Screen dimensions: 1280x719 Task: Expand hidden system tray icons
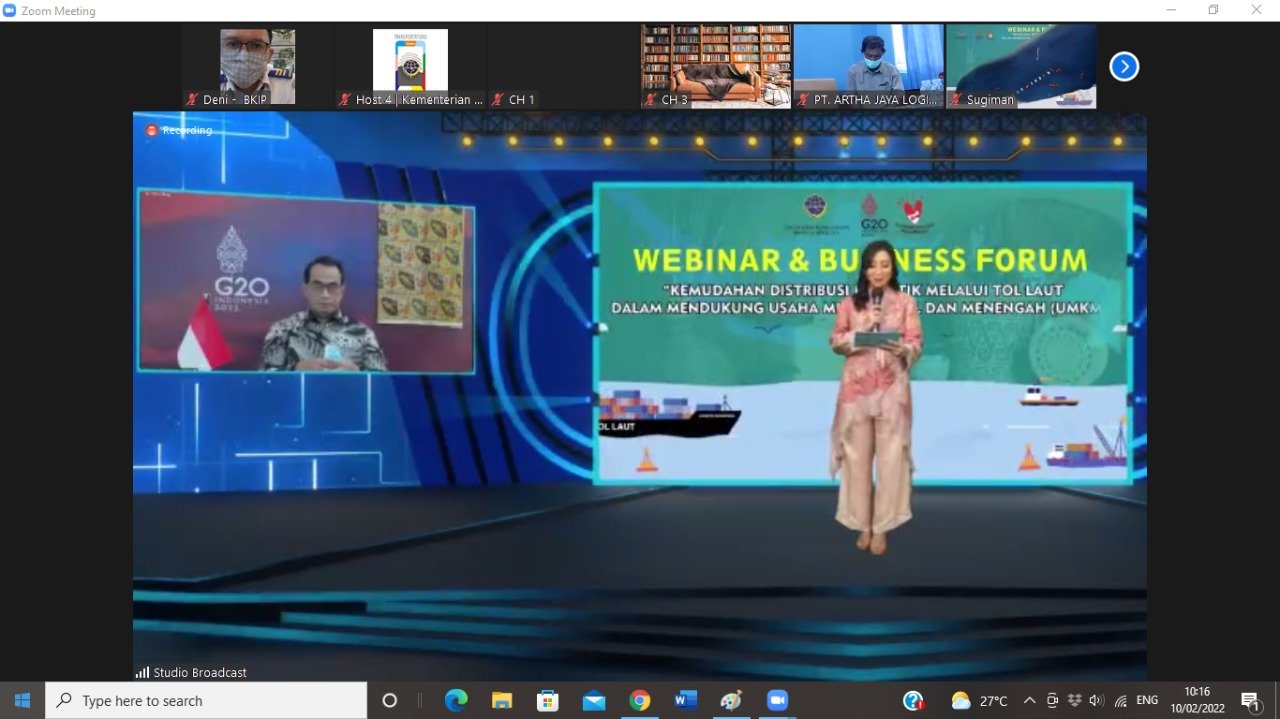[1029, 701]
